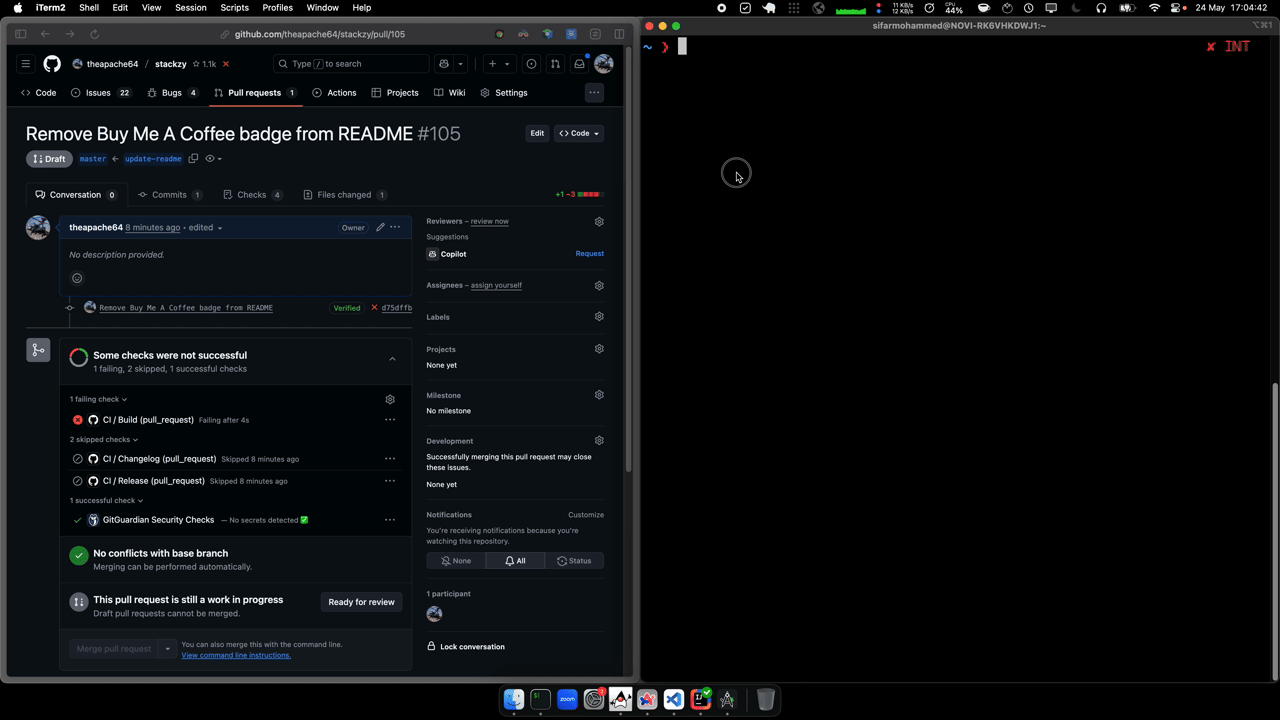Open Zoom app from the Dock
The height and width of the screenshot is (720, 1280).
(567, 699)
